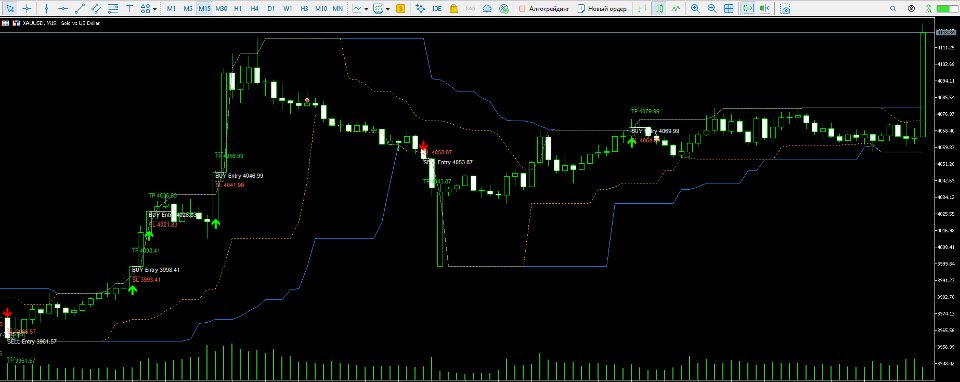This screenshot has width=960, height=382.
Task: Open the search magnifier icon
Action: tap(893, 9)
